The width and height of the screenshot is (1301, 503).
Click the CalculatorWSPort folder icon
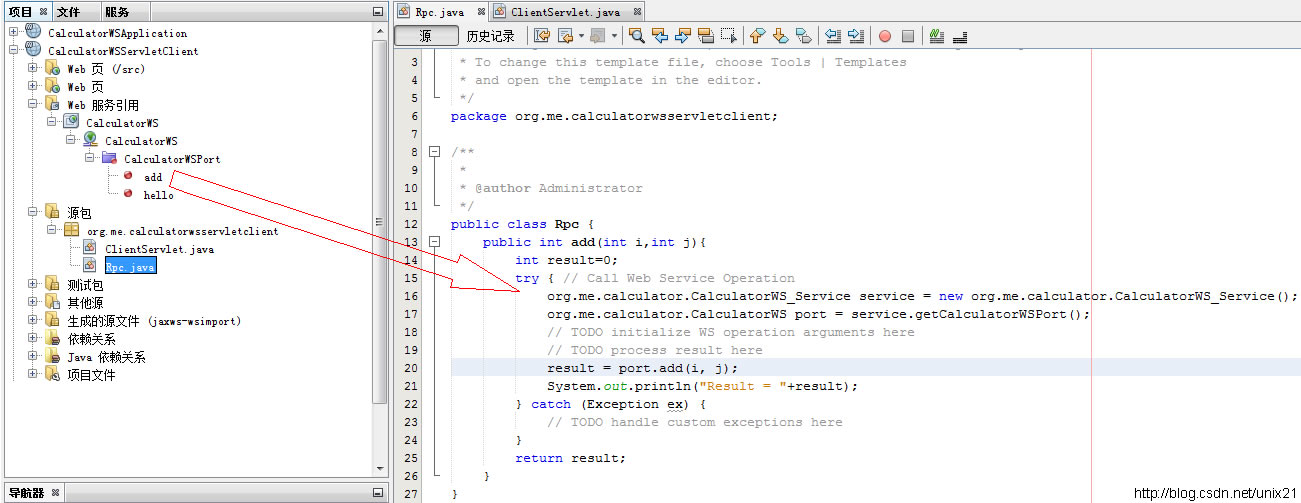108,159
